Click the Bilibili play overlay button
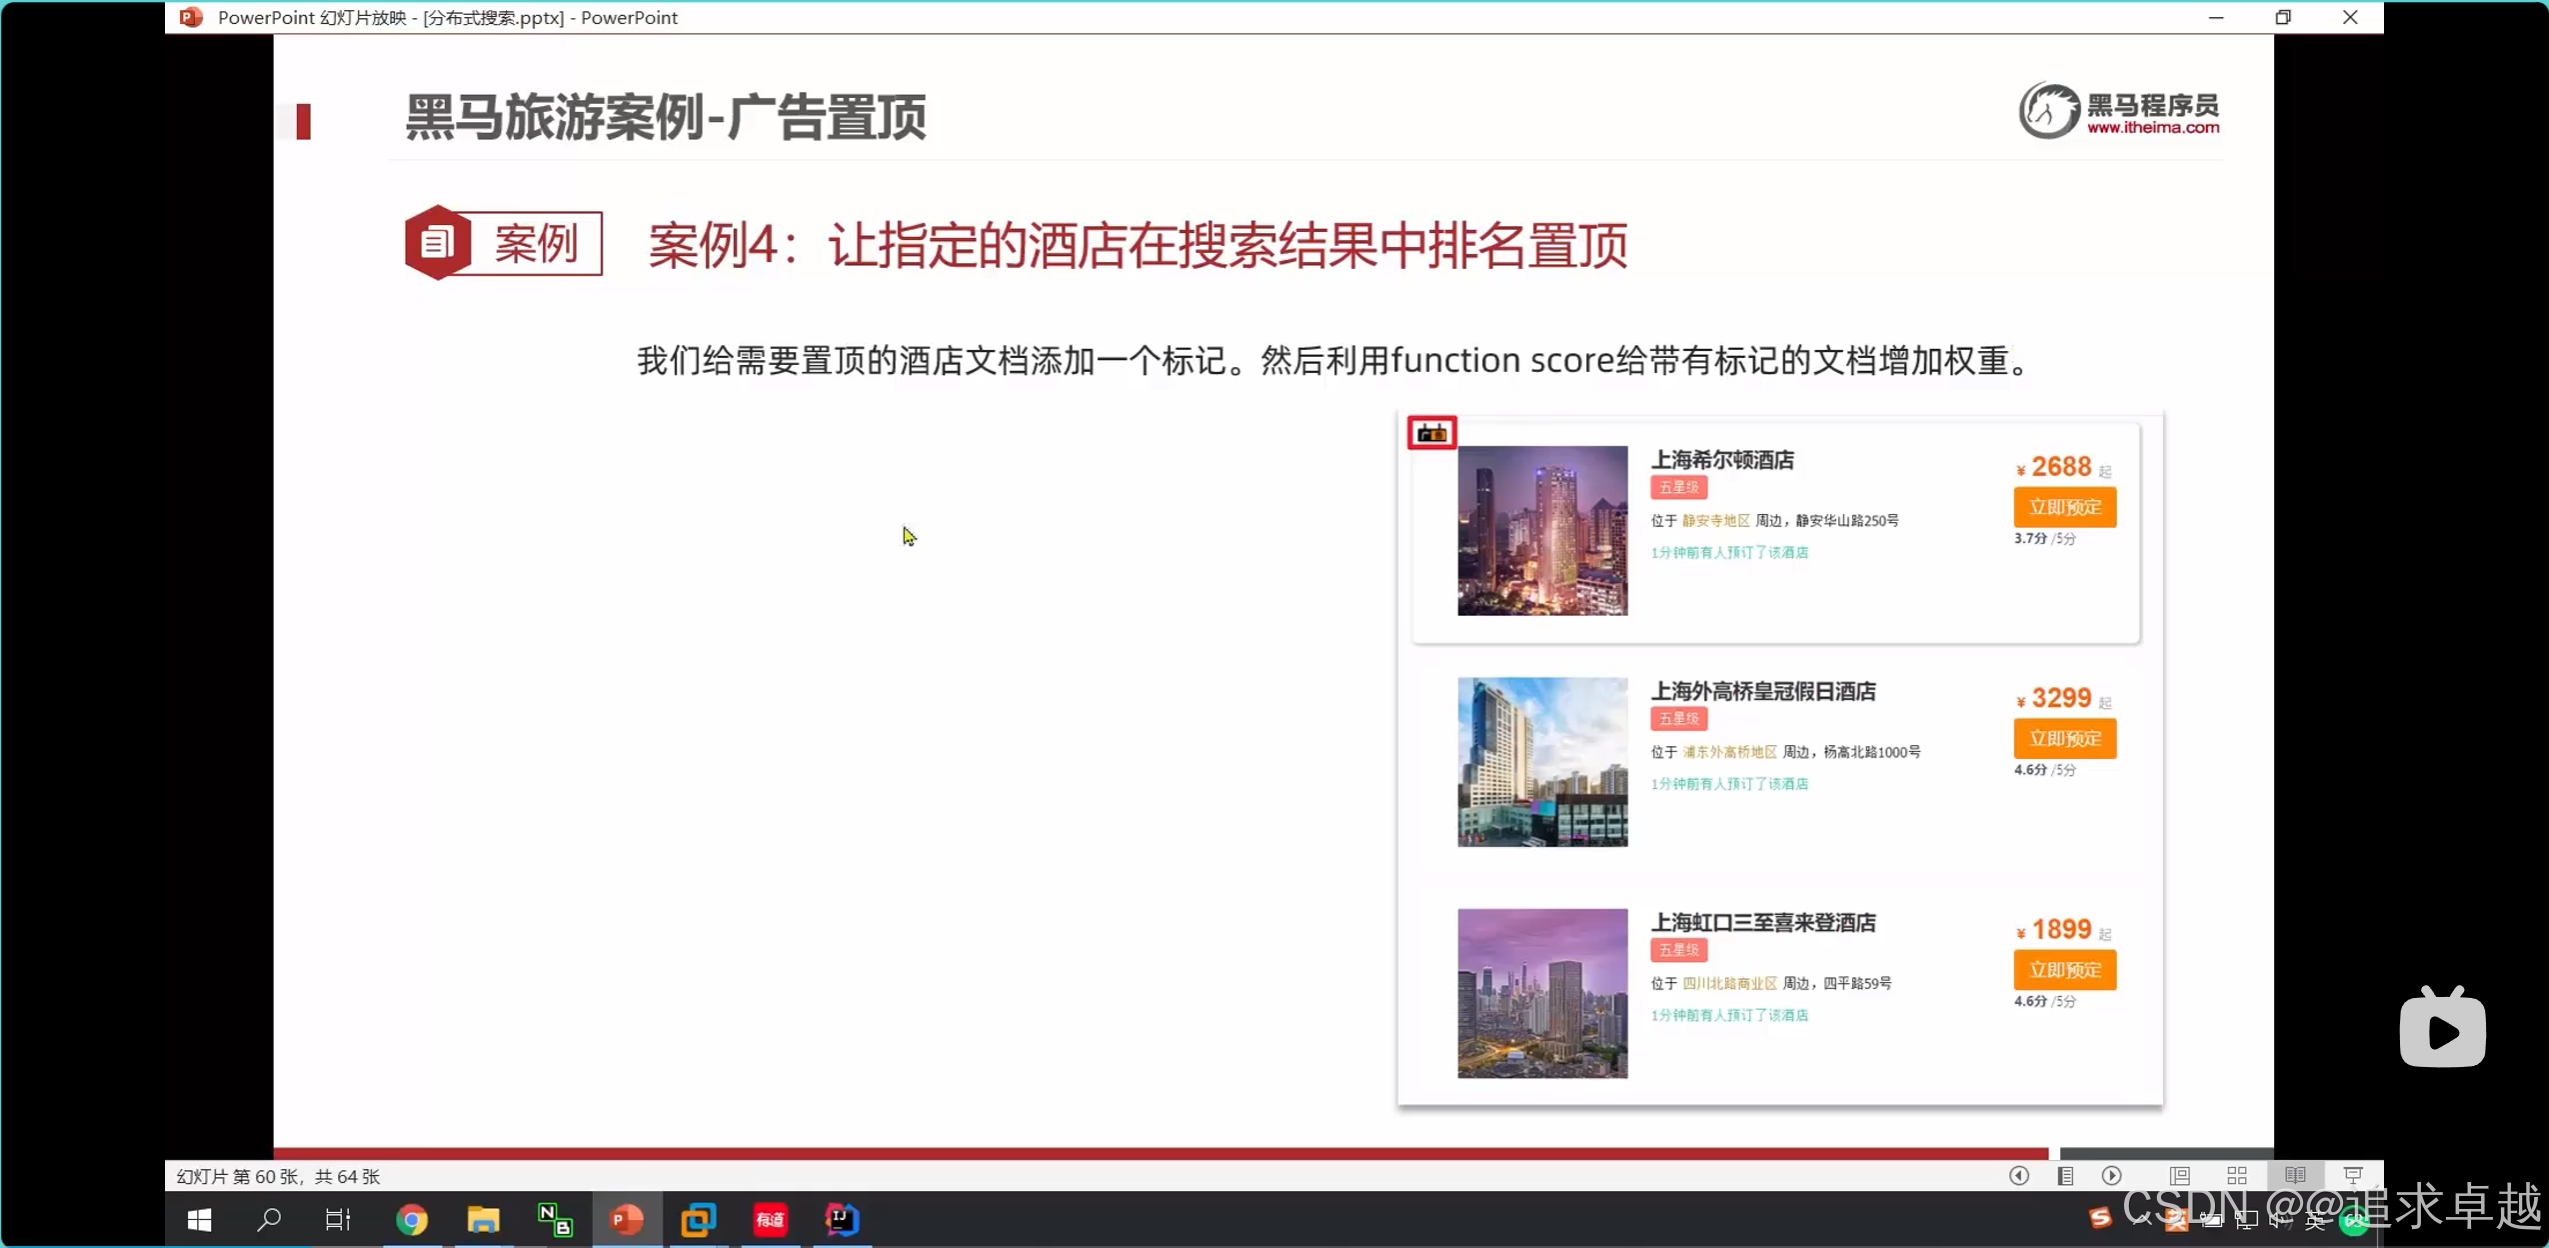 pyautogui.click(x=2442, y=1030)
